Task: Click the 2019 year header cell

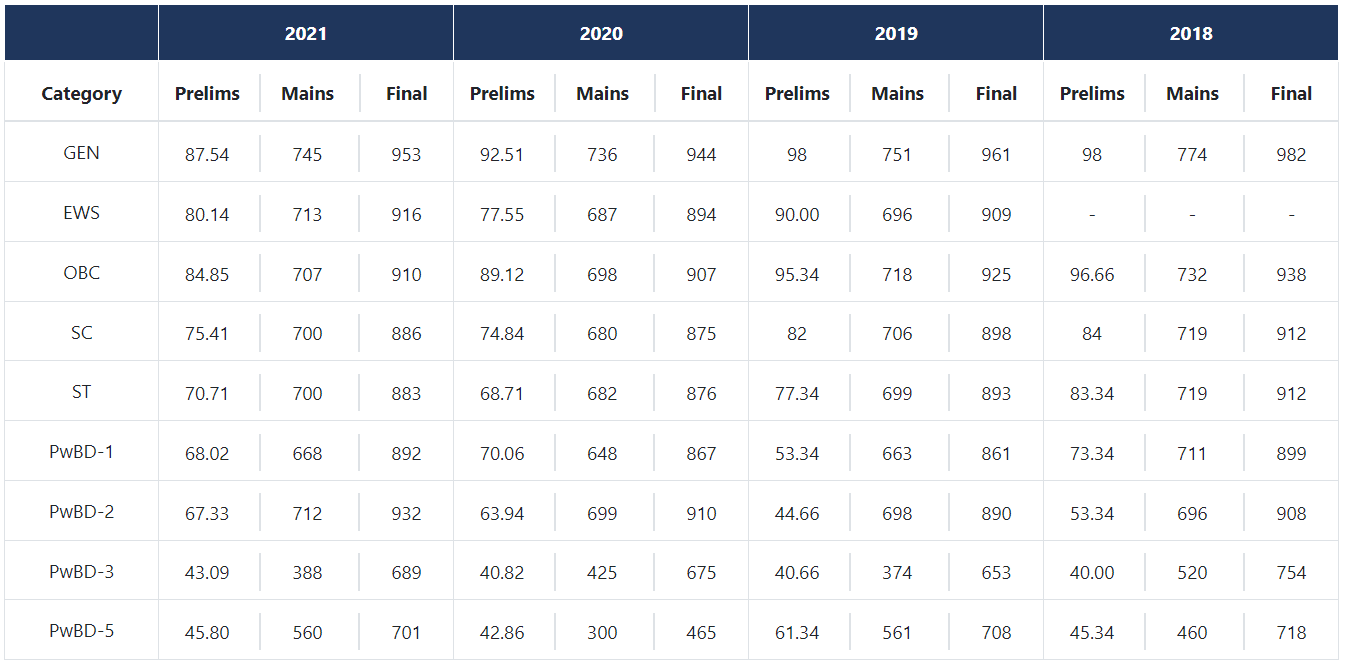Action: [x=896, y=34]
